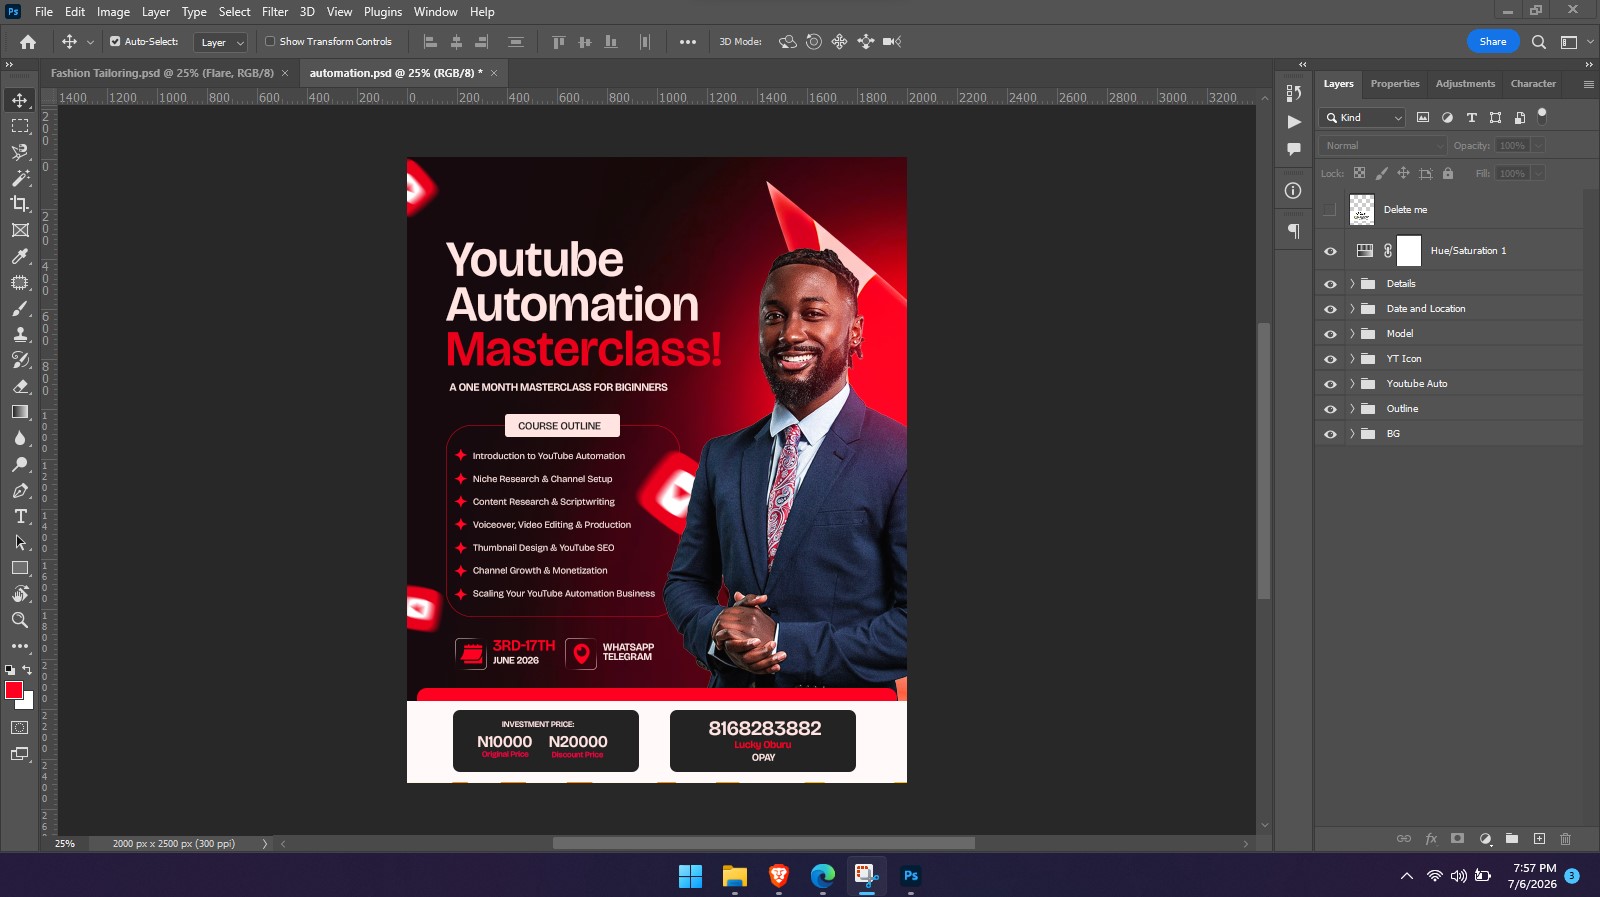Switch to the Properties panel tab
Viewport: 1600px width, 897px height.
tap(1395, 84)
